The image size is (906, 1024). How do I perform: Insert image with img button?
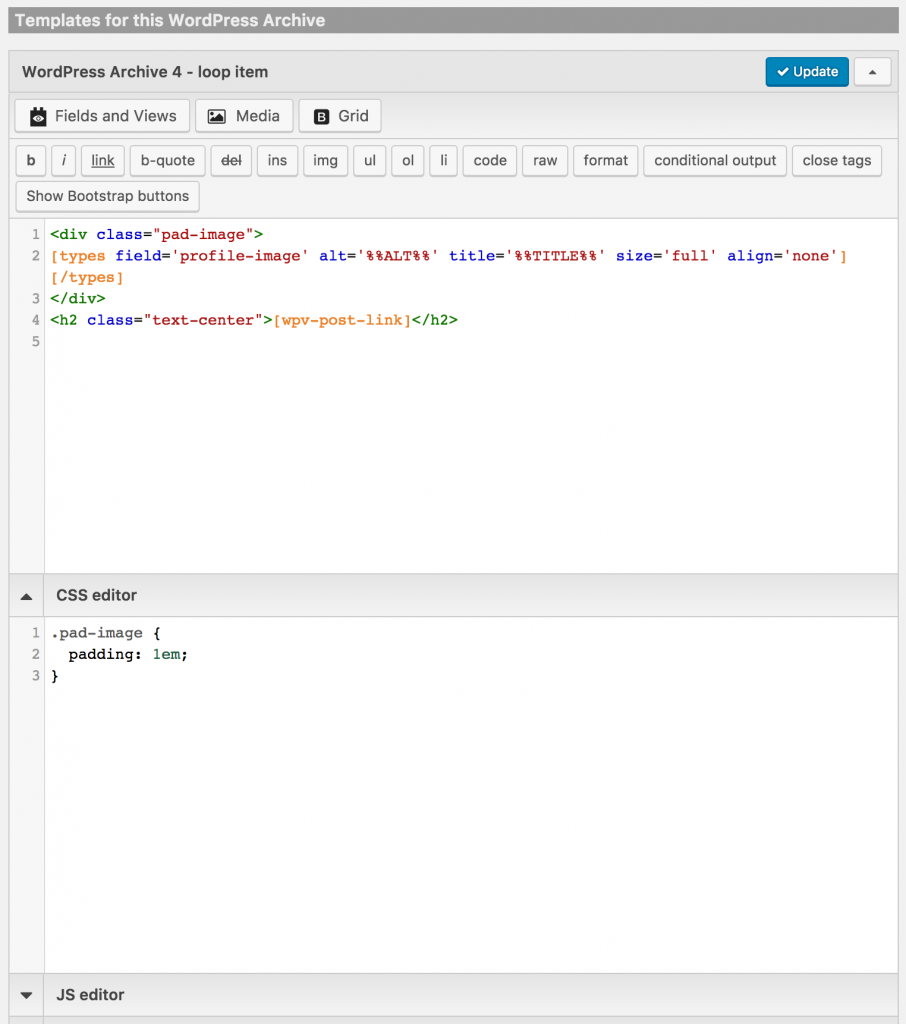click(x=325, y=161)
